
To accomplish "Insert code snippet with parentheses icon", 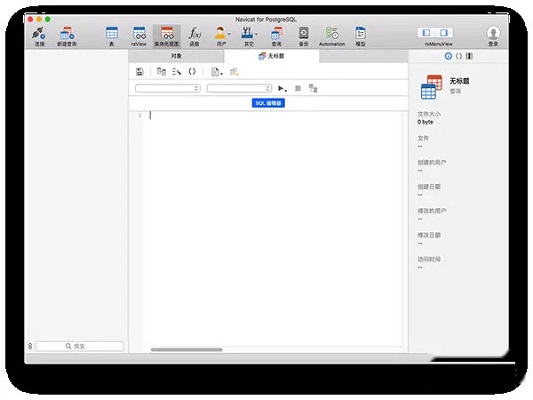I will click(192, 72).
